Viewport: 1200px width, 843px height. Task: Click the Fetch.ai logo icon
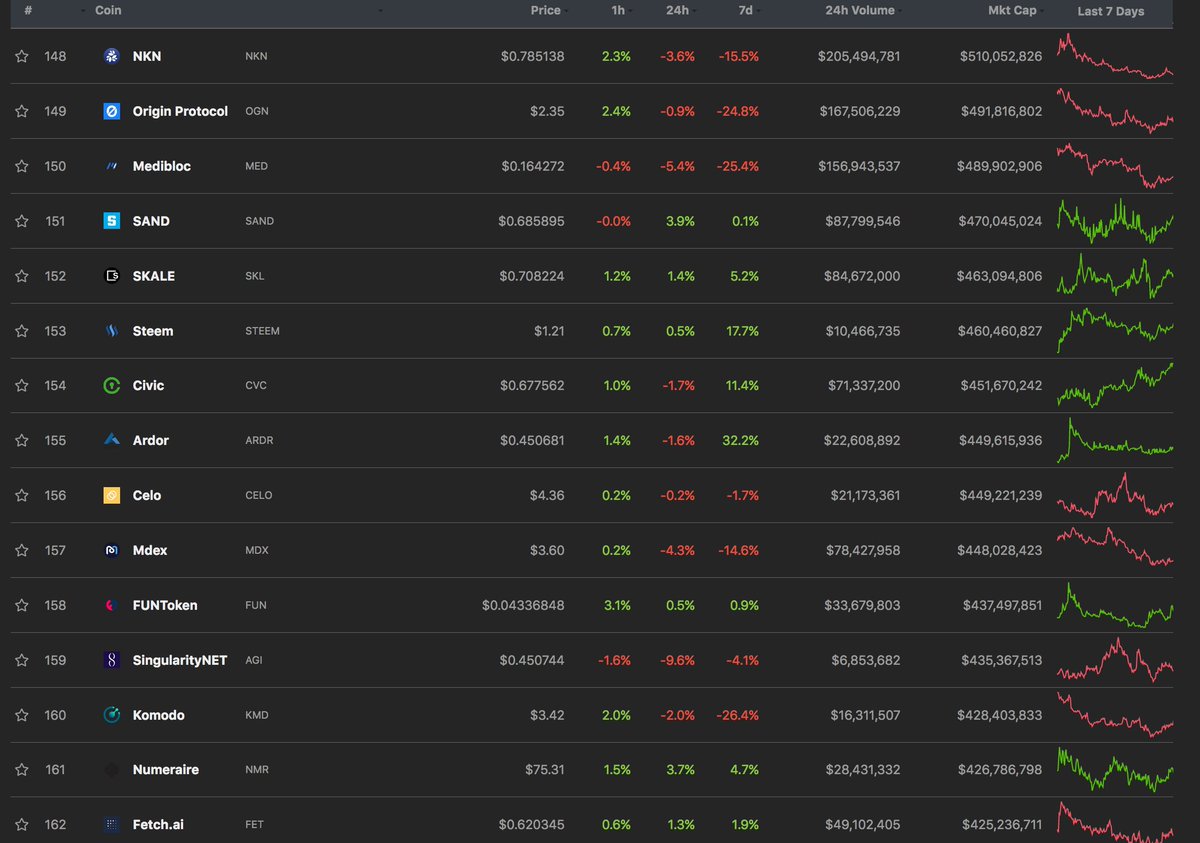coord(112,825)
